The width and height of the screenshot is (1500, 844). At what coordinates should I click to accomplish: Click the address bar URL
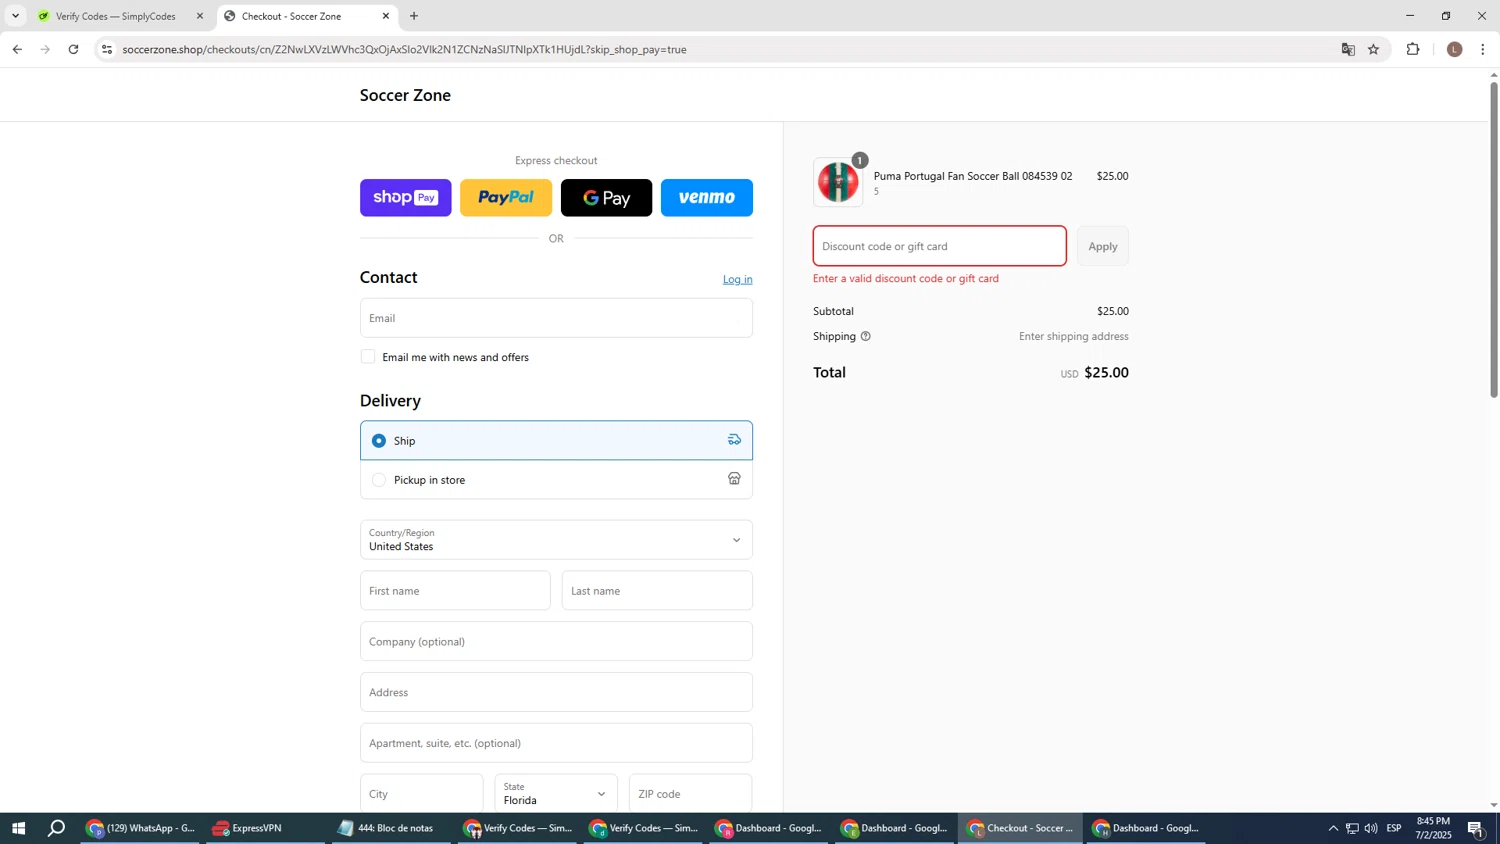pos(404,49)
